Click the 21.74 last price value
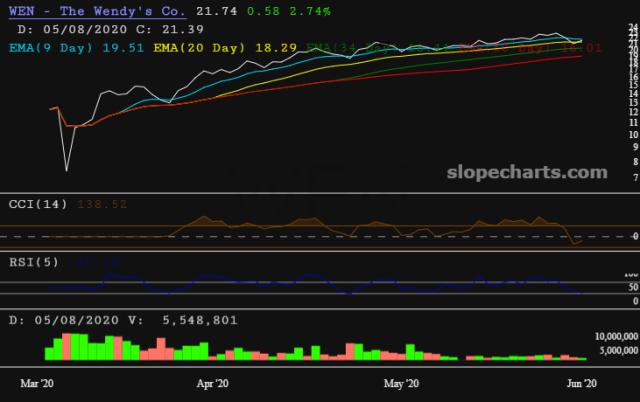 (x=216, y=11)
